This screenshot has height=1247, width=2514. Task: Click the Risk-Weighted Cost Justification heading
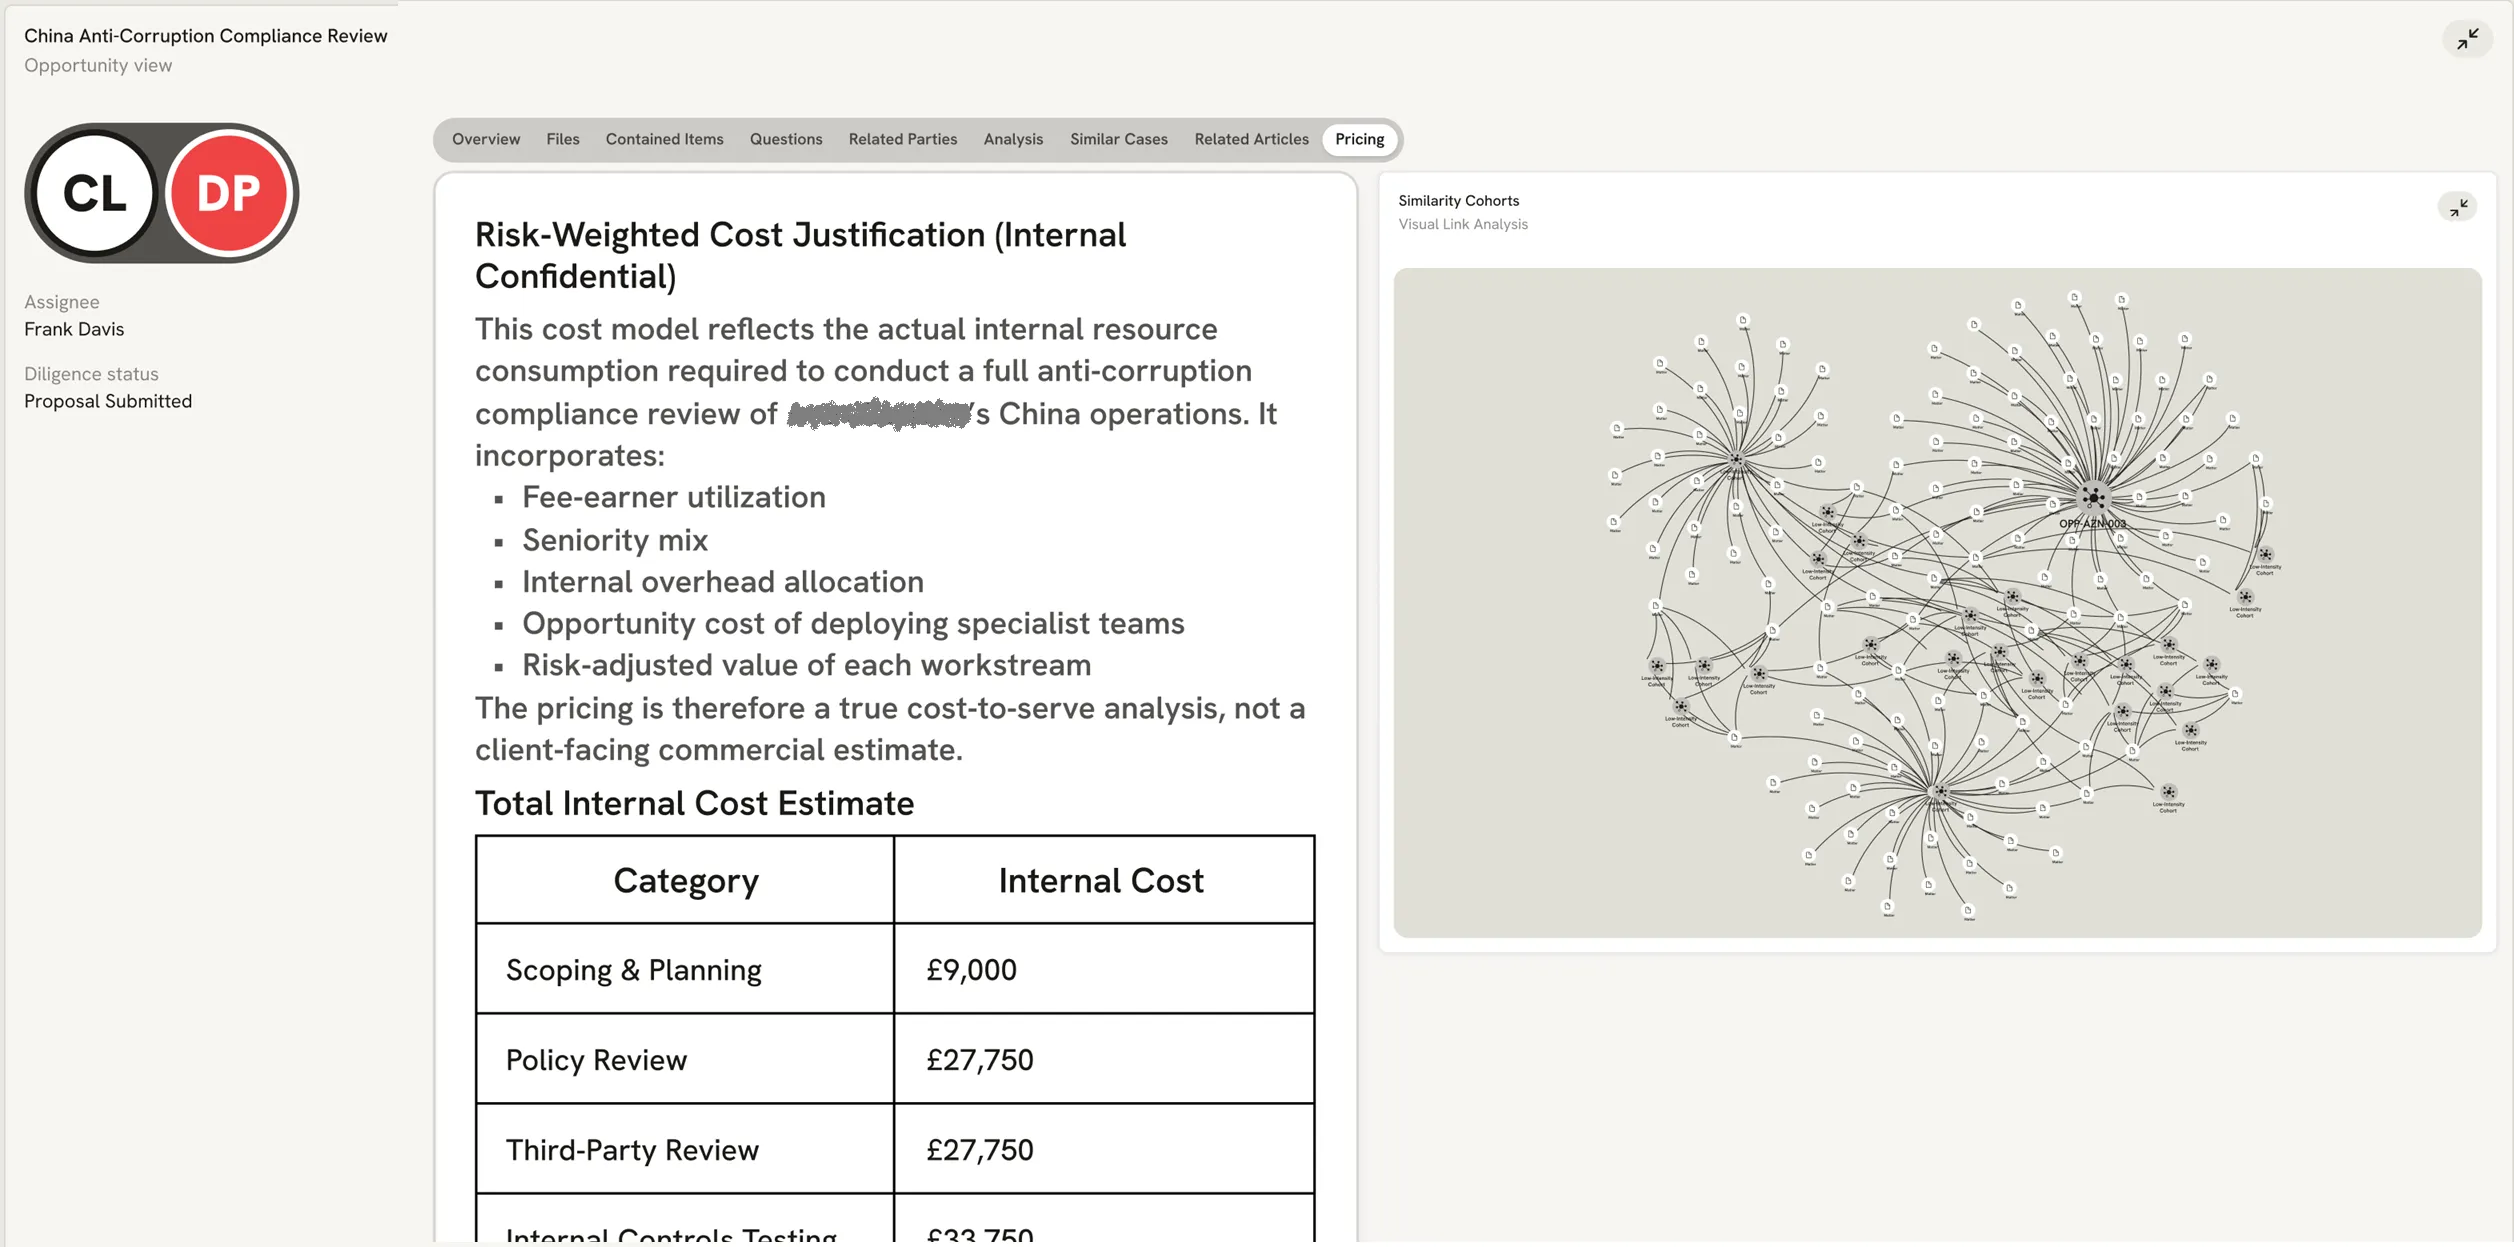pyautogui.click(x=800, y=255)
